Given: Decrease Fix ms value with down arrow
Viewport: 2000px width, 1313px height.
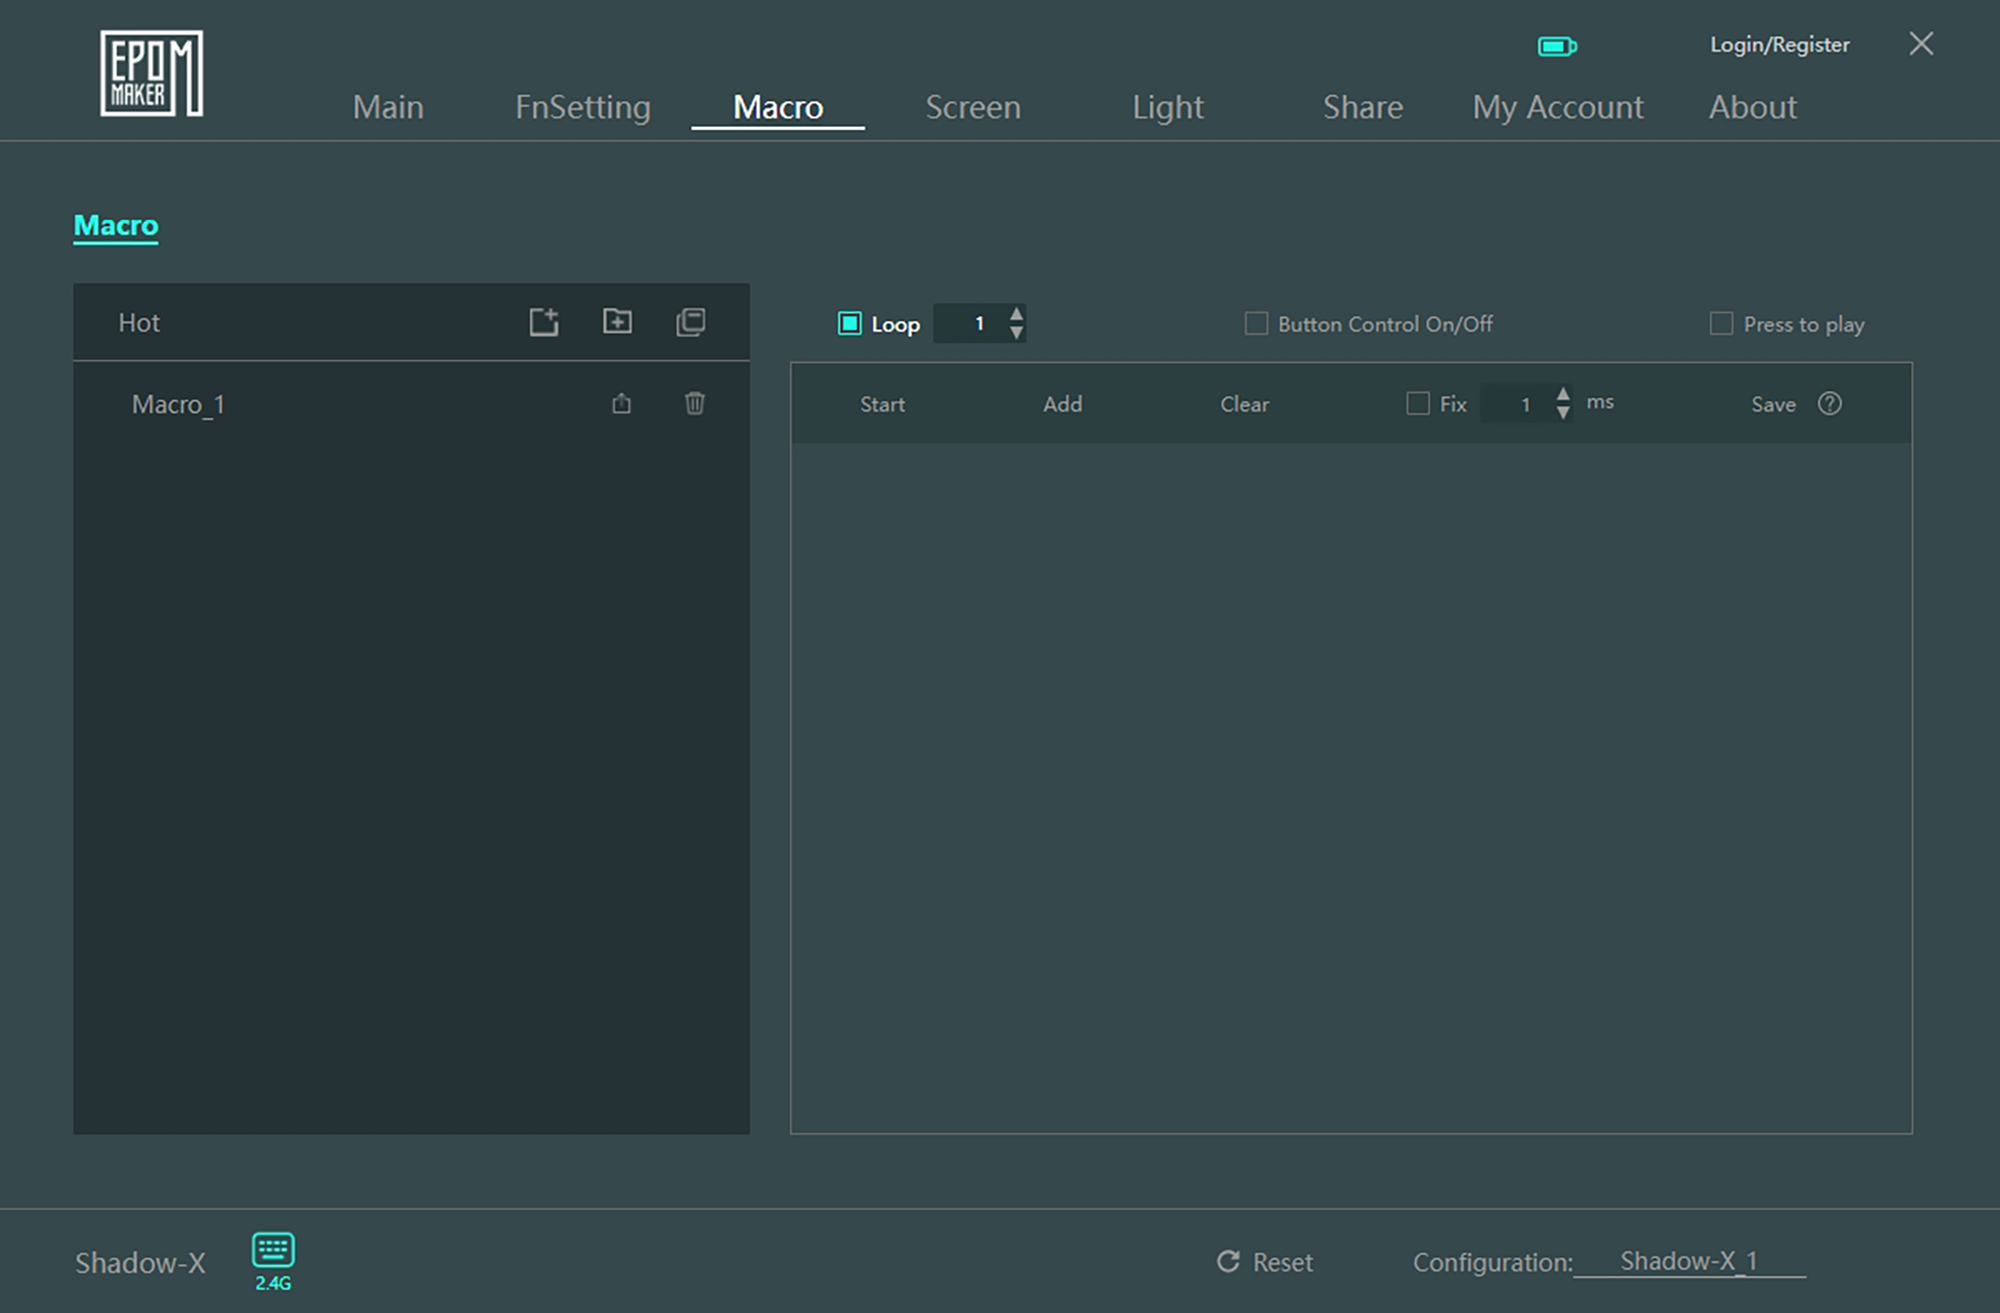Looking at the screenshot, I should pyautogui.click(x=1563, y=412).
